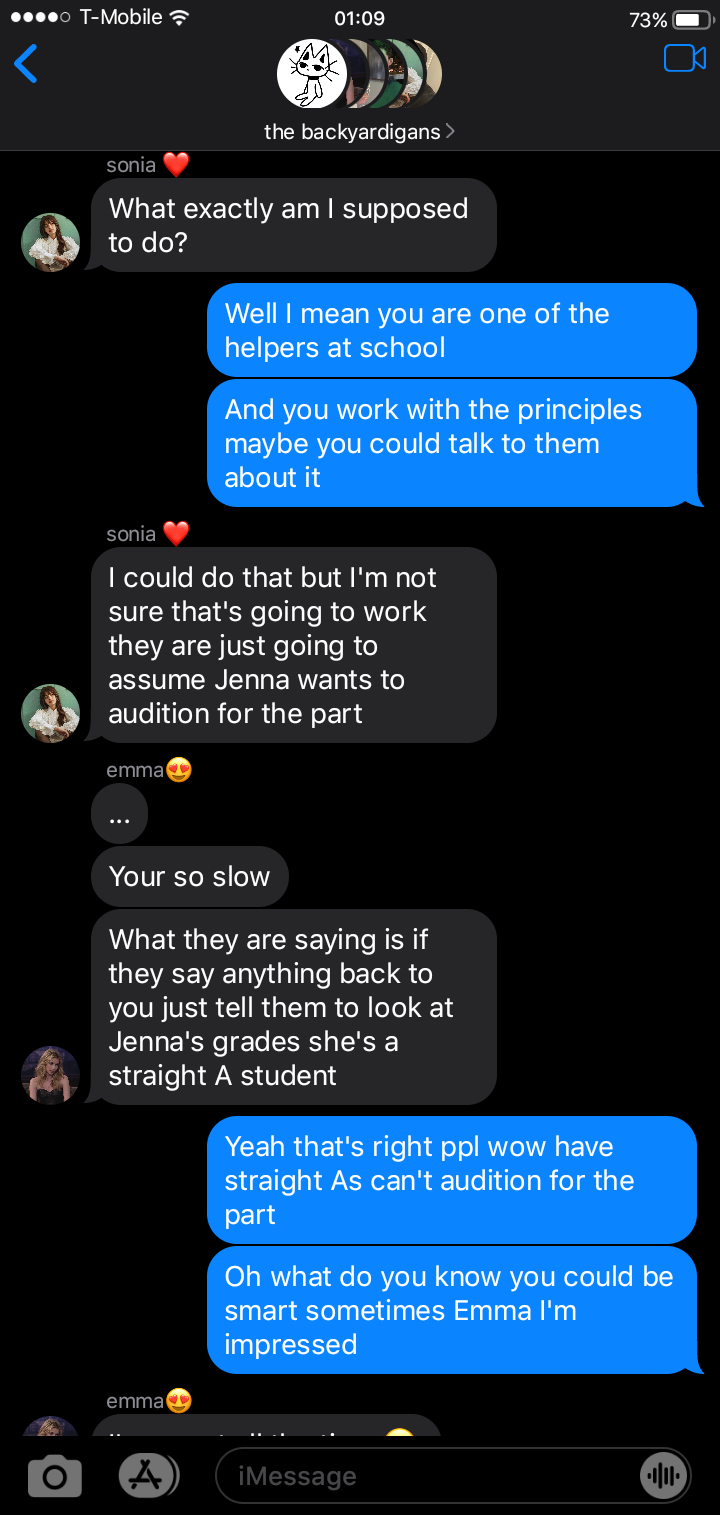Select the 'work with the principles' message
Image resolution: width=720 pixels, height=1515 pixels.
point(451,443)
